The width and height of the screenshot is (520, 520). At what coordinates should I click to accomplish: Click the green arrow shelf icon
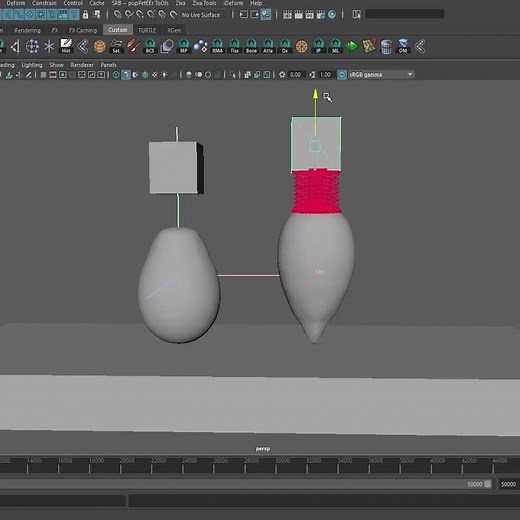point(352,46)
